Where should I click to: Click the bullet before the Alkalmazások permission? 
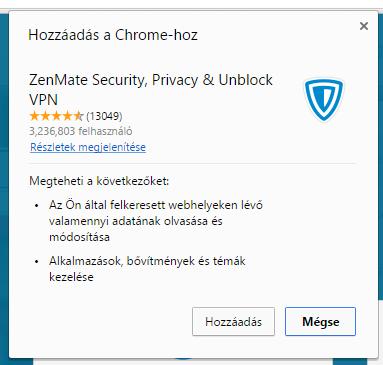(x=37, y=262)
